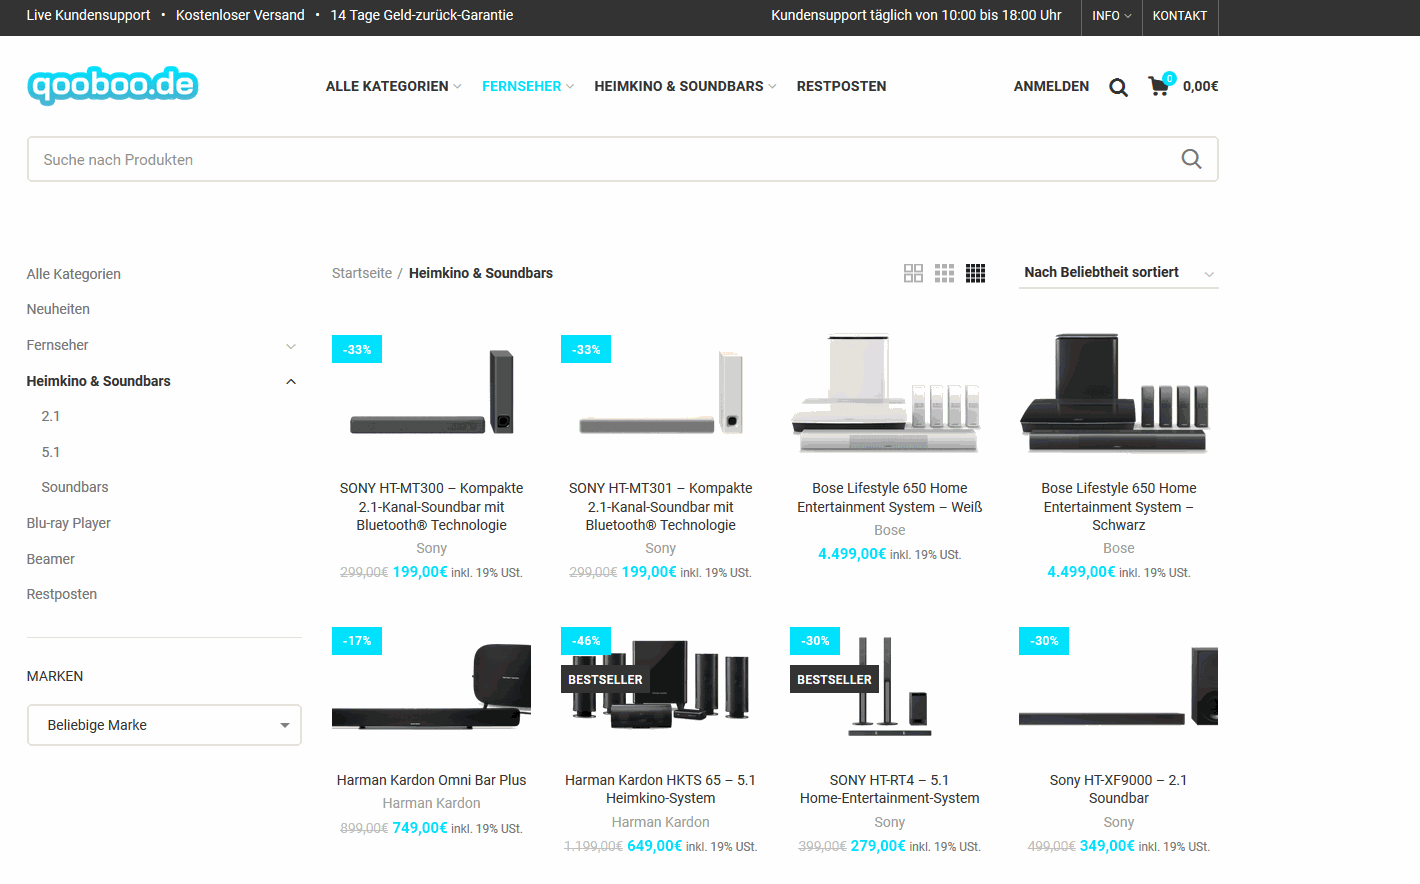Open the qooboo.de logo homepage

(112, 86)
